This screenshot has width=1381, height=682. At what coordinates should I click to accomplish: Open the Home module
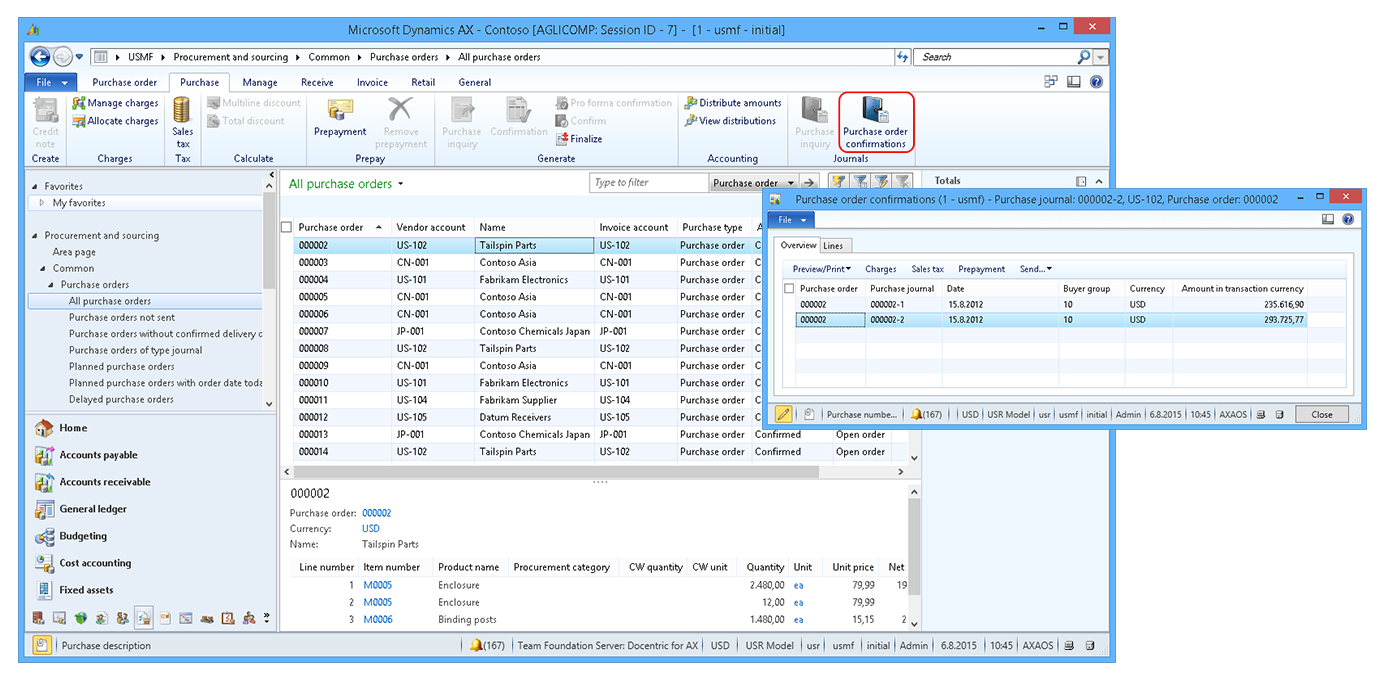[x=62, y=428]
